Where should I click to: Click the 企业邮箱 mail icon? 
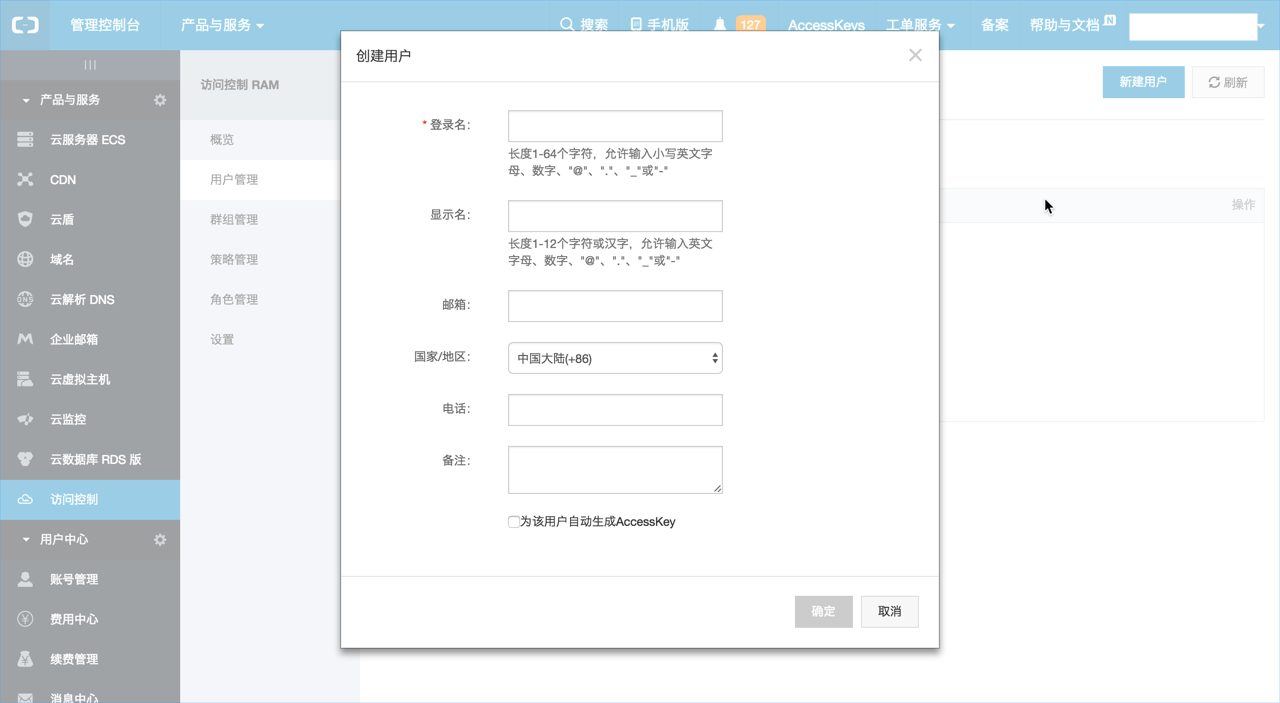(25, 340)
